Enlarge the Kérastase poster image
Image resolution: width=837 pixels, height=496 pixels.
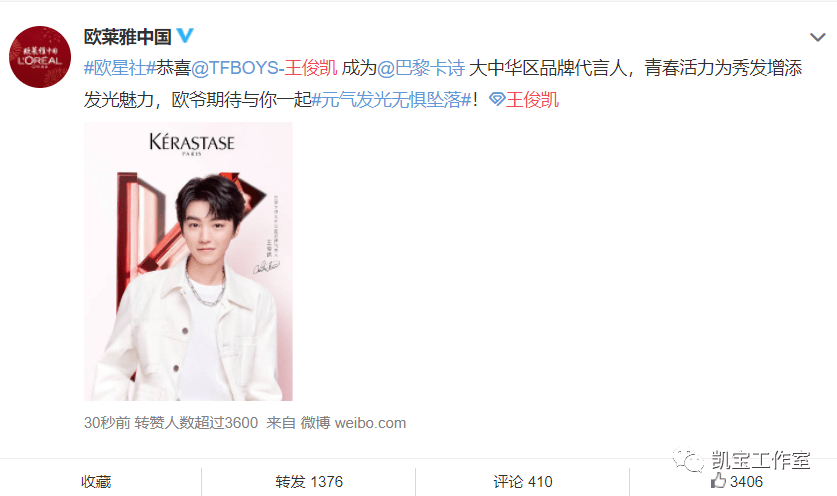188,262
